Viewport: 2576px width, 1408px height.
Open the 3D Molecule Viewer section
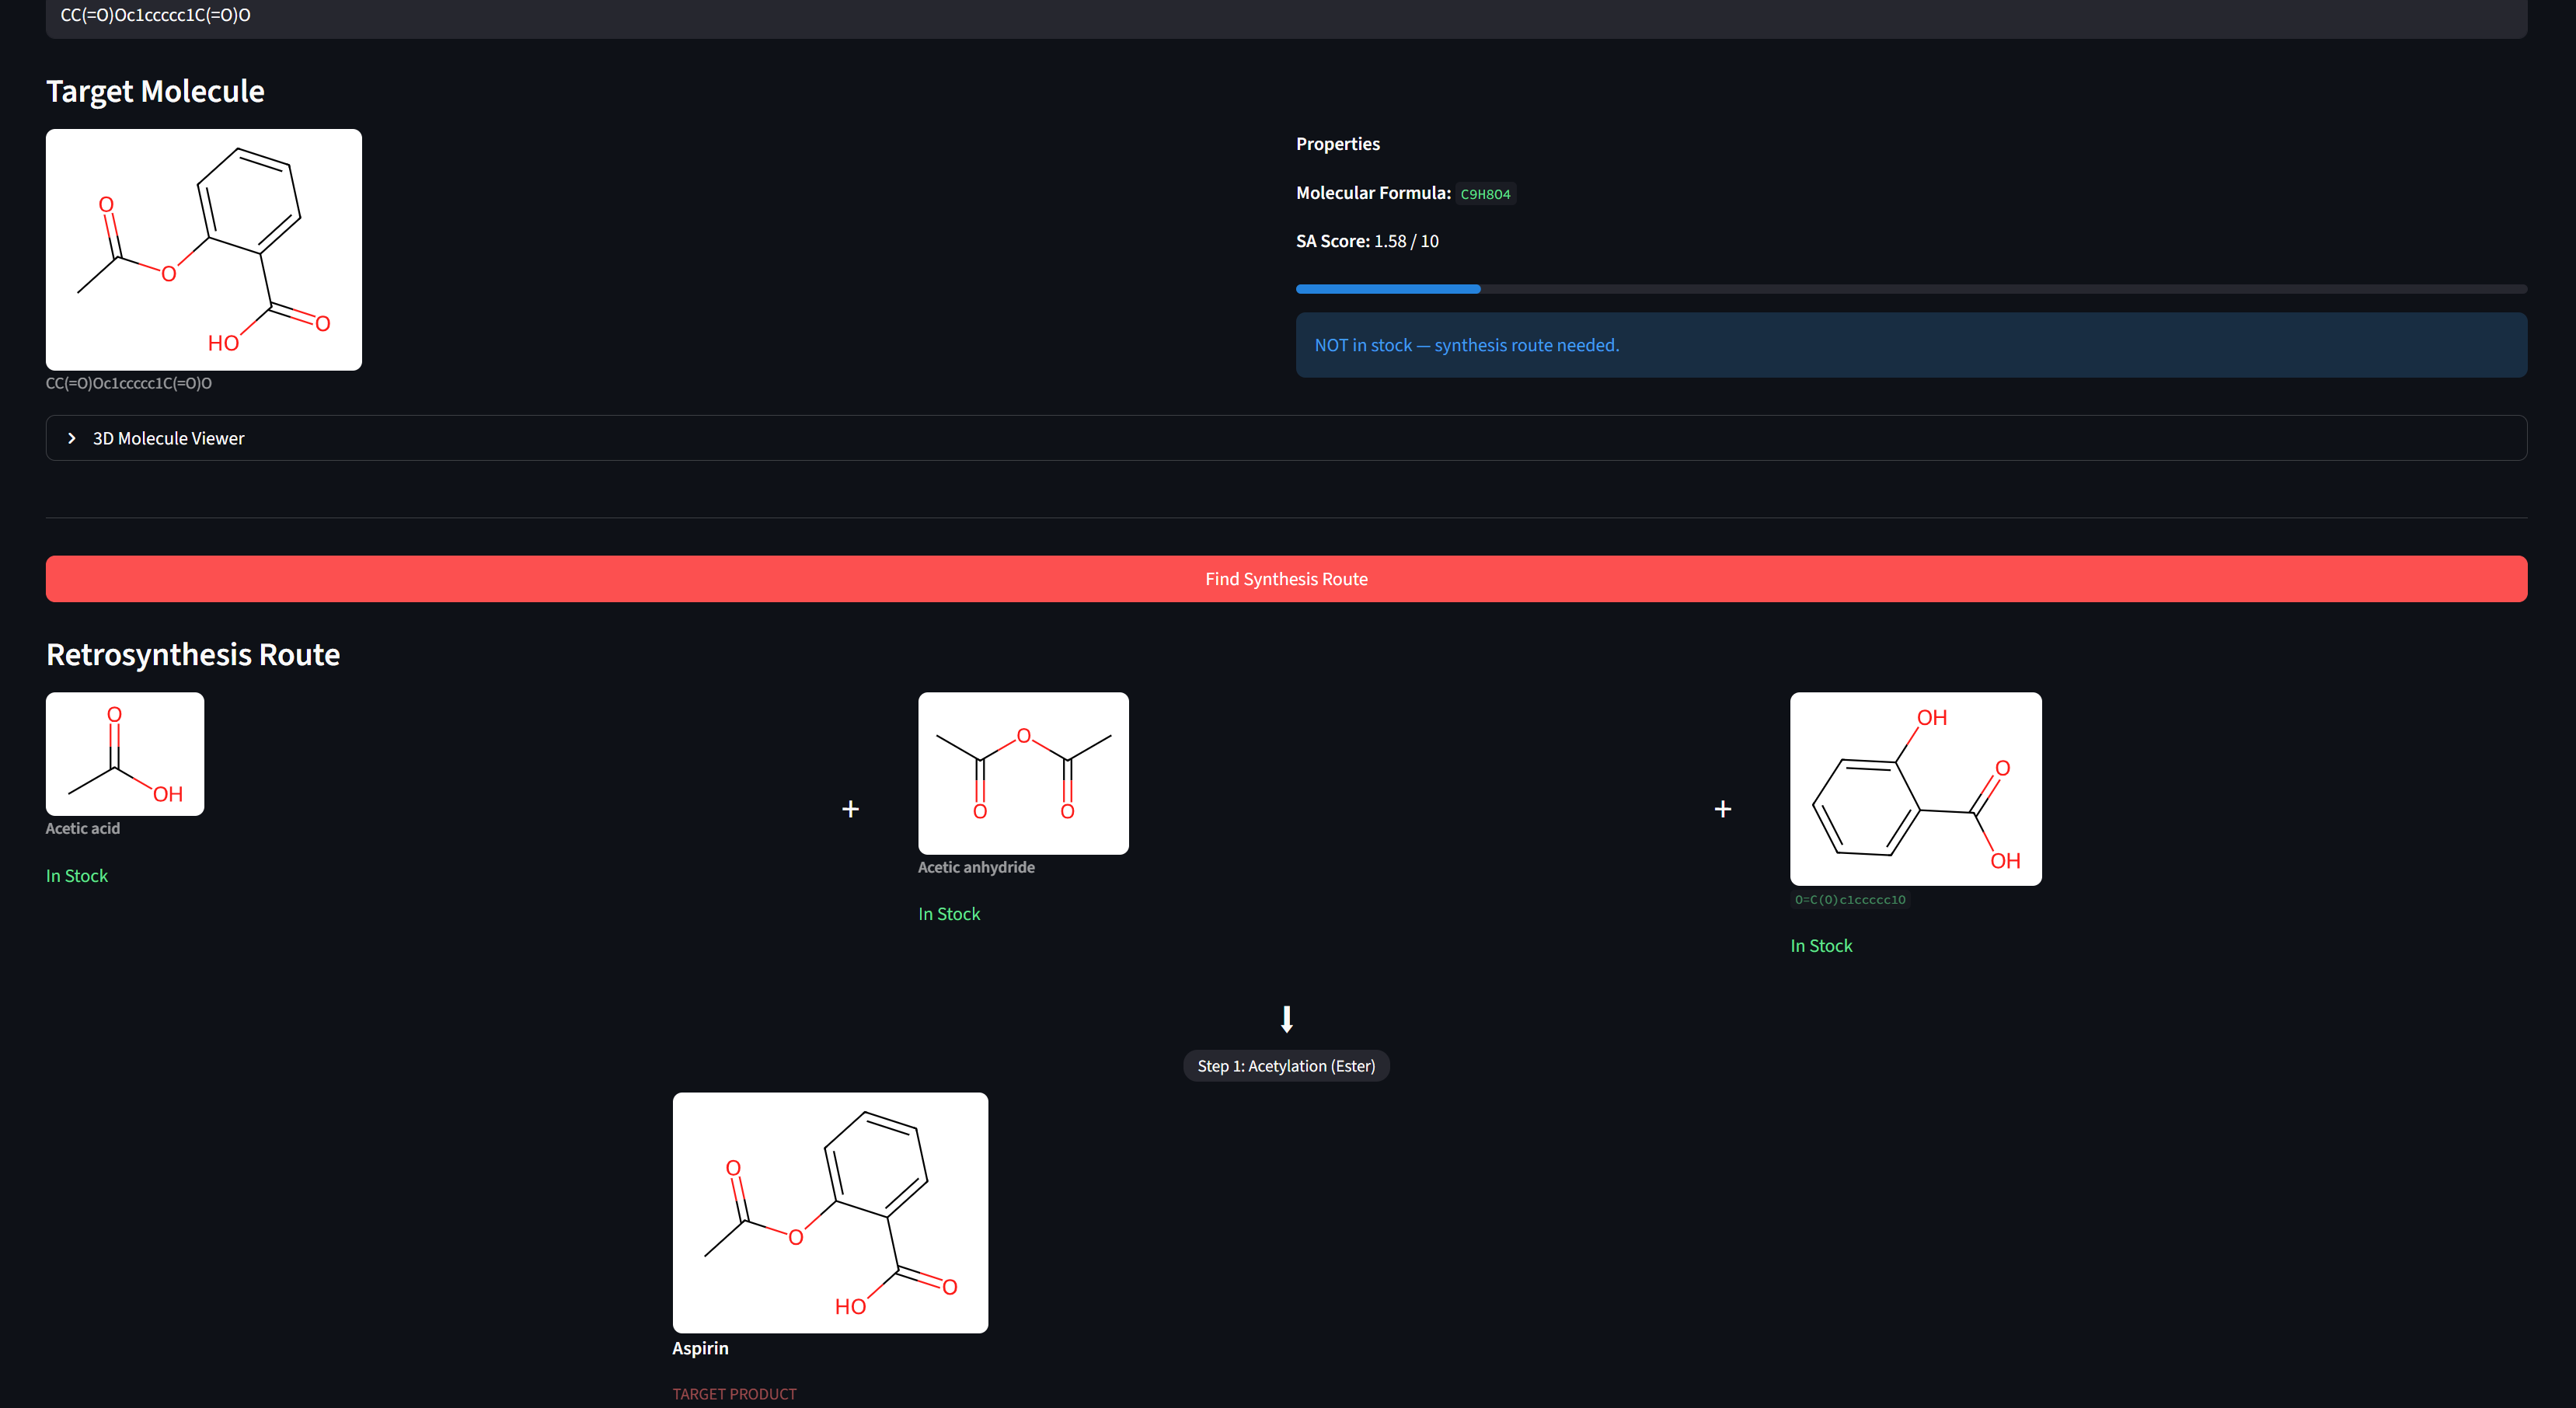[167, 437]
